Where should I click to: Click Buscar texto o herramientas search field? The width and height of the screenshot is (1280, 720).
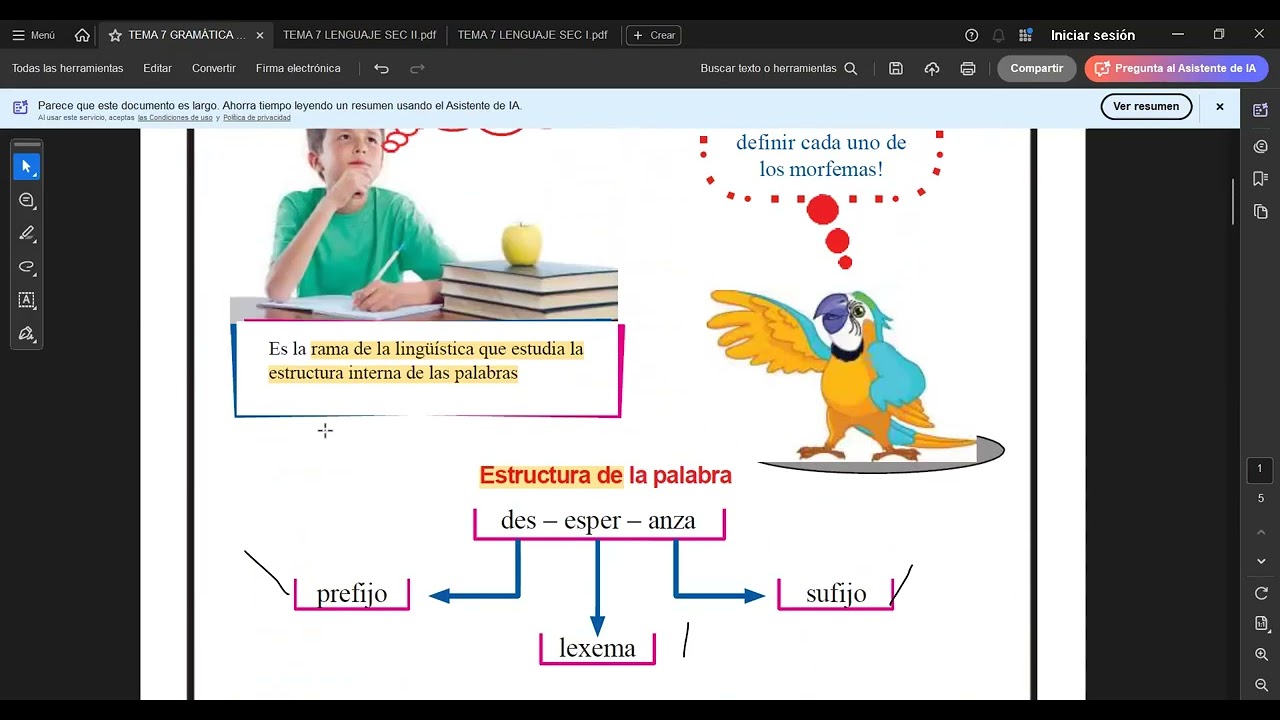coord(778,68)
